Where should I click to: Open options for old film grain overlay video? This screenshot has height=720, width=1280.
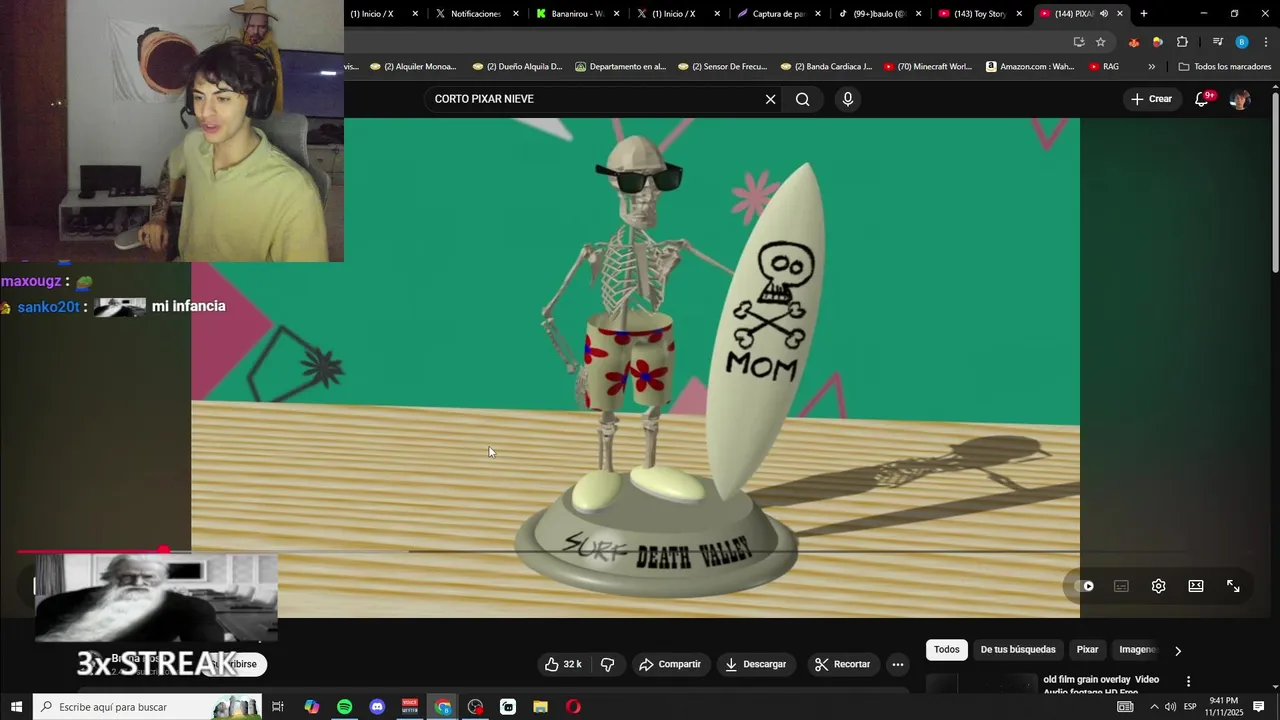tap(1188, 681)
